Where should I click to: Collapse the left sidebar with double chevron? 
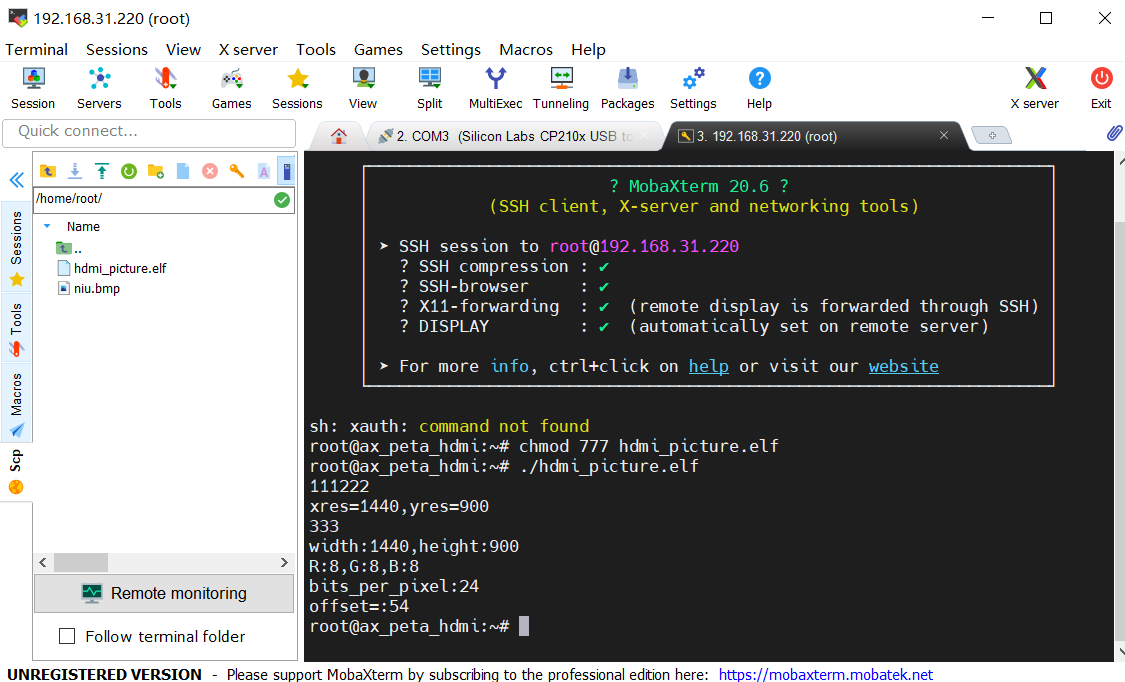[16, 180]
